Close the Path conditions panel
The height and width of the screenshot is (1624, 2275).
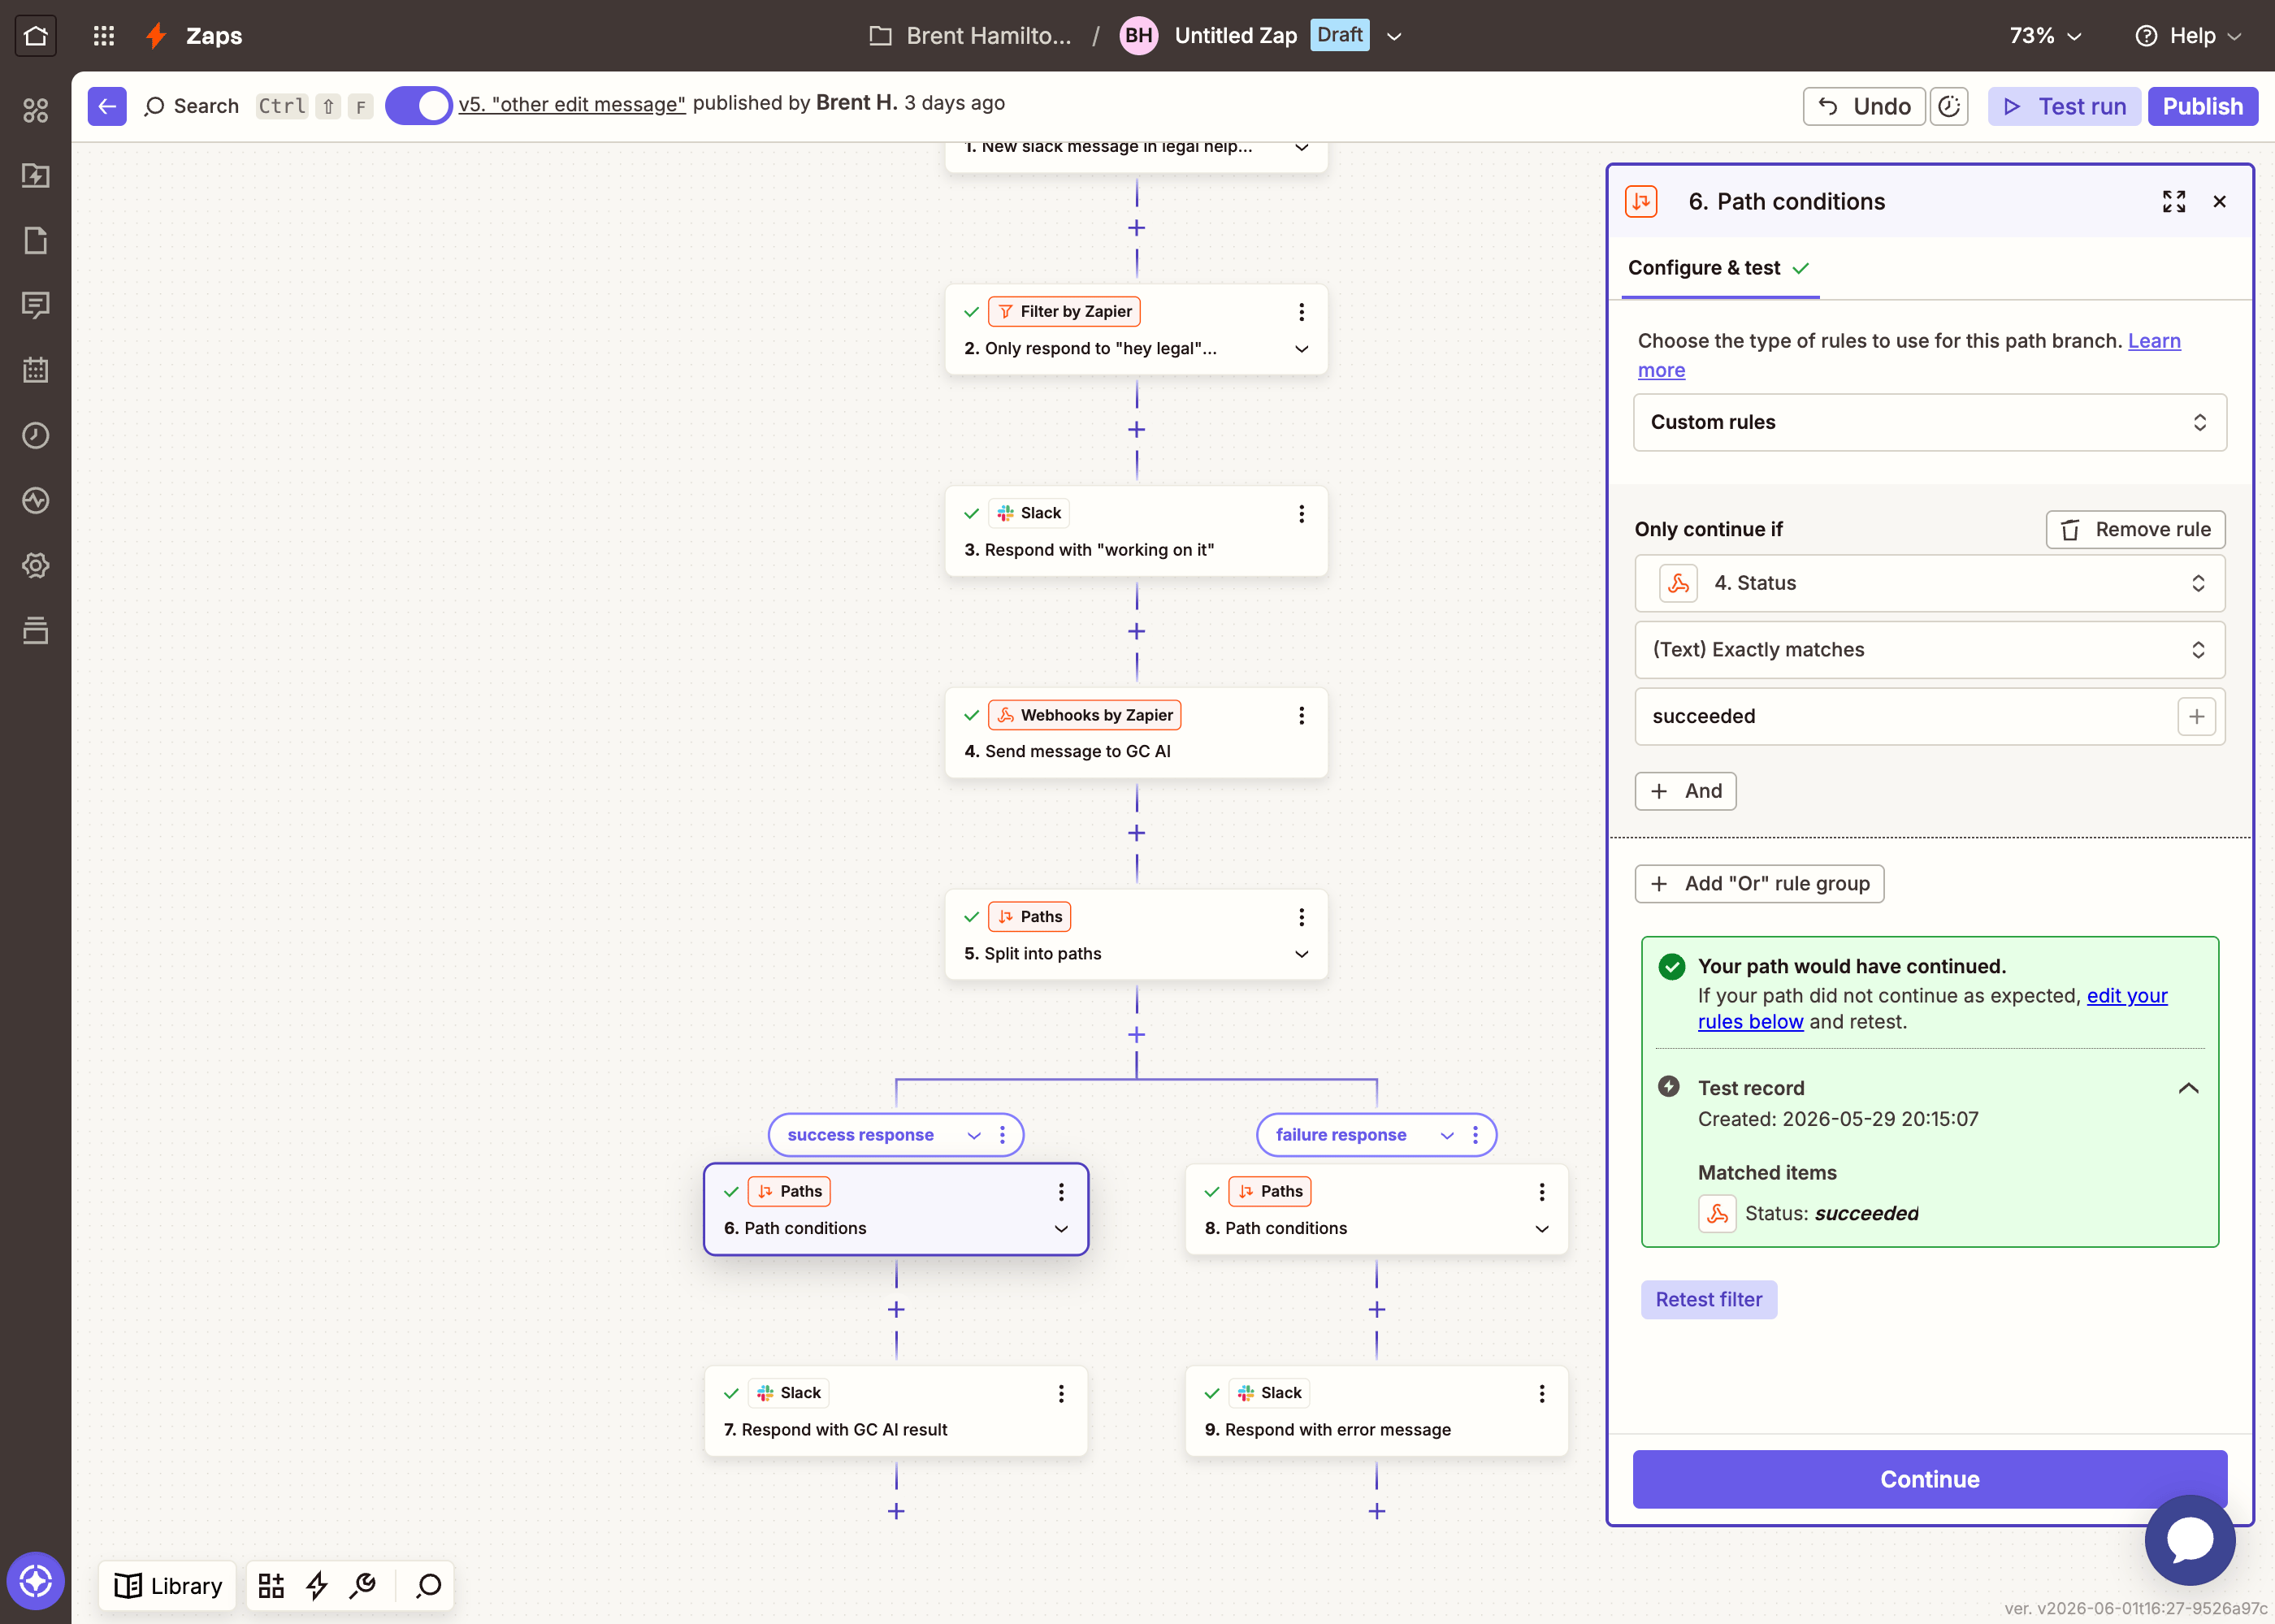click(2220, 202)
